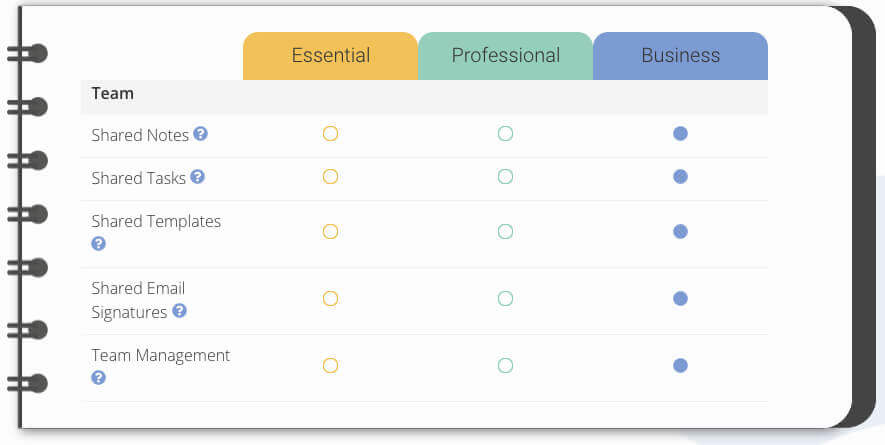This screenshot has width=885, height=445.
Task: Show help for Team Management
Action: coord(99,378)
